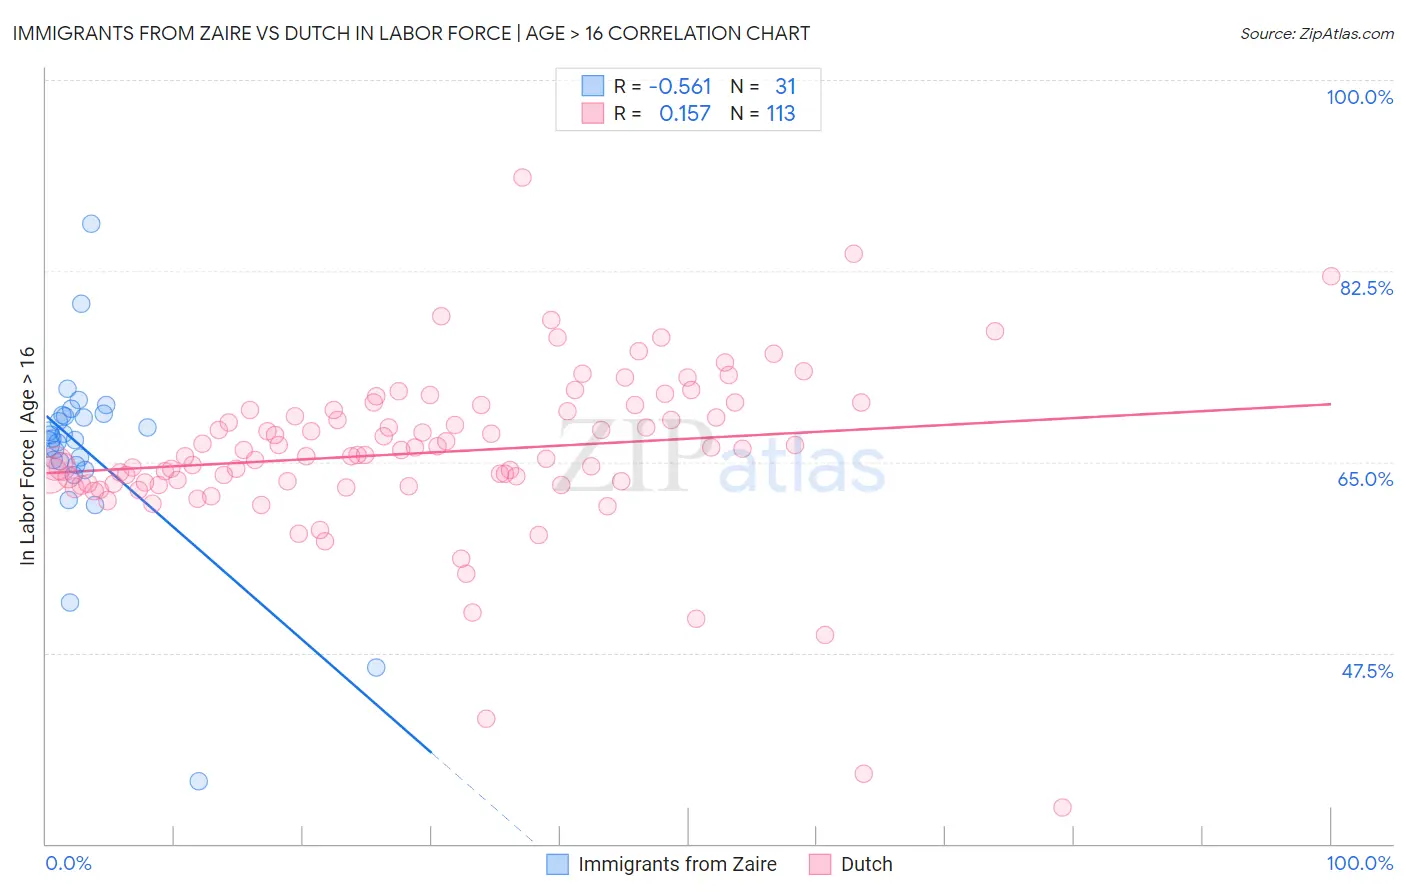Click the lowest pink data point at bottom right
The height and width of the screenshot is (892, 1406).
(1063, 807)
